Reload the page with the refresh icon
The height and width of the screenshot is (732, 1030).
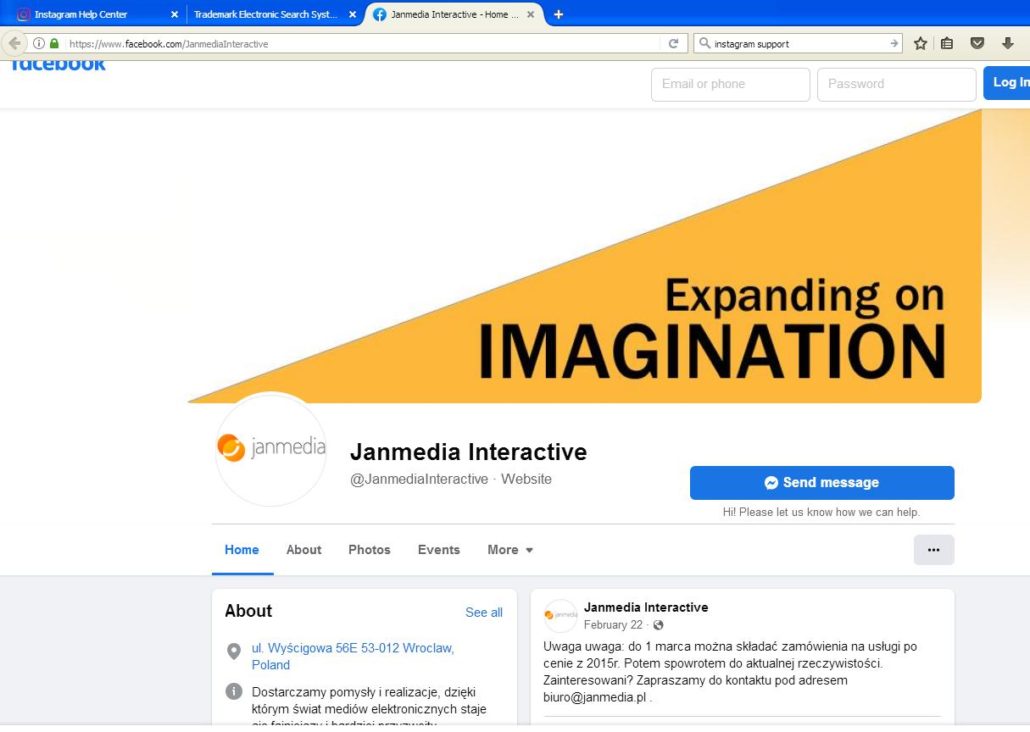(x=673, y=43)
